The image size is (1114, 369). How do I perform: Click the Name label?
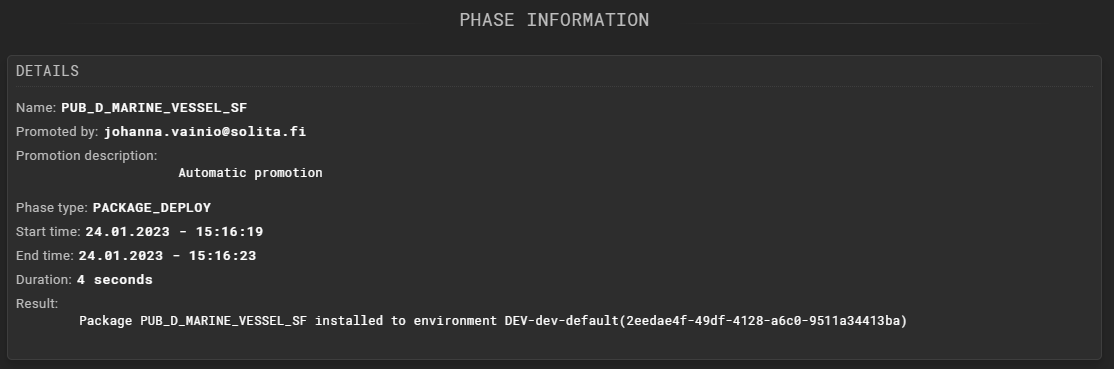tap(36, 108)
